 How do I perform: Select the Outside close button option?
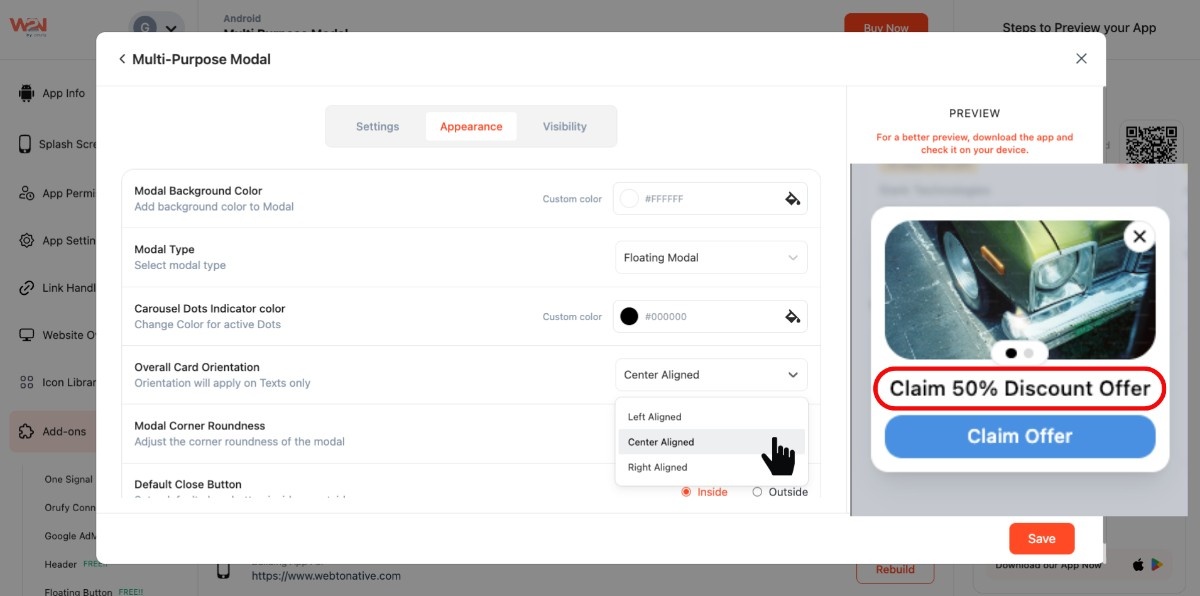(x=757, y=492)
